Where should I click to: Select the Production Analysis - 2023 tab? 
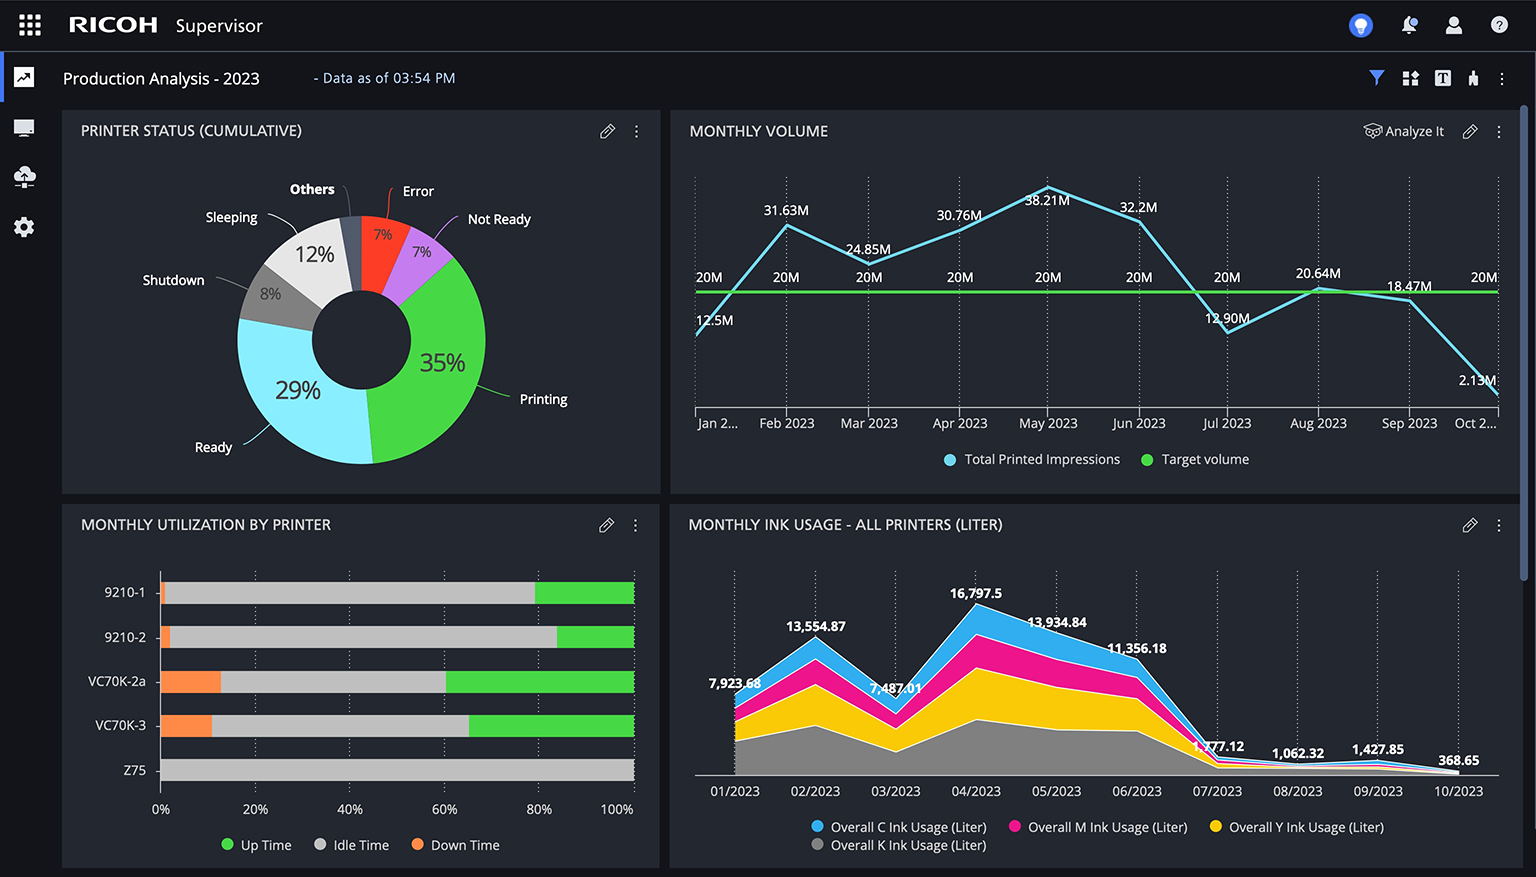click(161, 78)
